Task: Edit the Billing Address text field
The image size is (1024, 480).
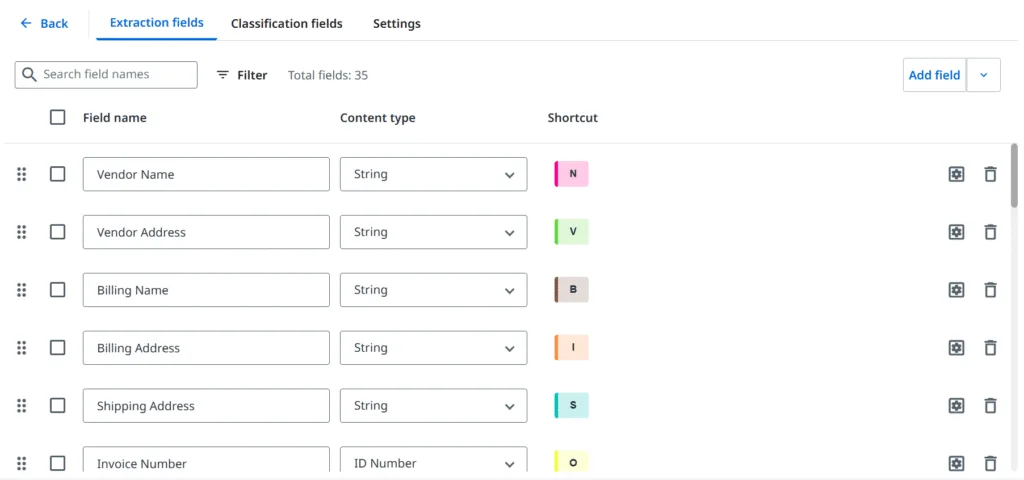Action: (x=206, y=347)
